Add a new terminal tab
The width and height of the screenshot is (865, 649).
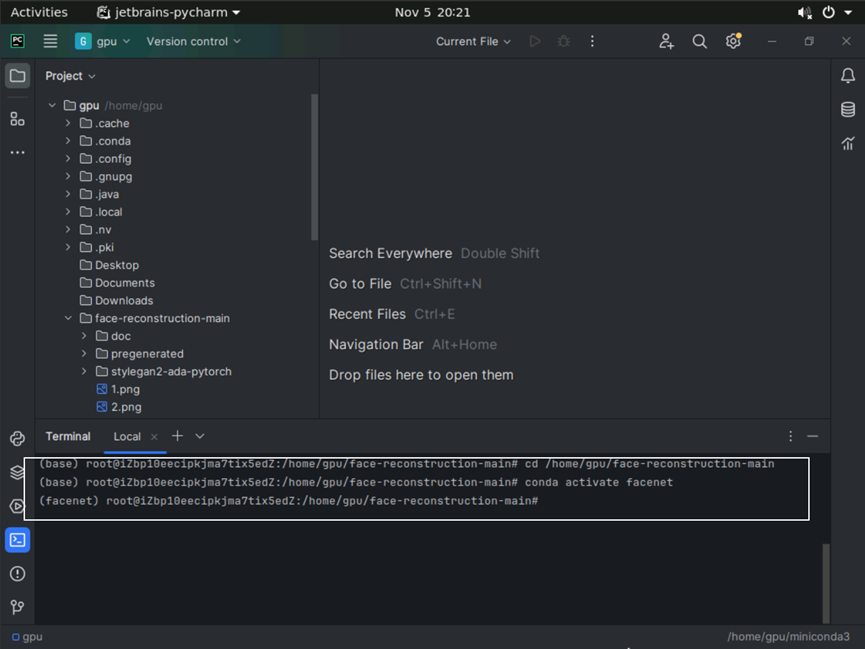[x=177, y=436]
